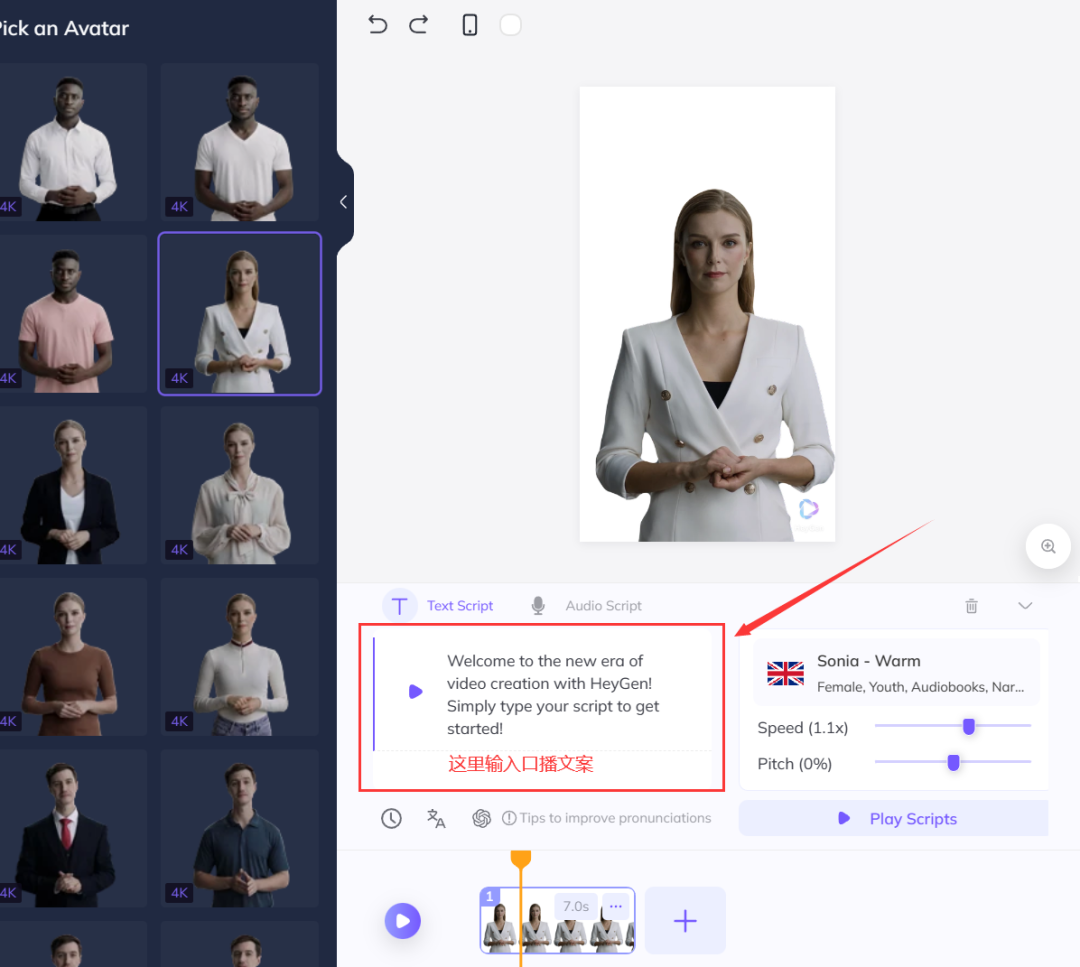
Task: Adjust the Speed slider handle
Action: 968,726
